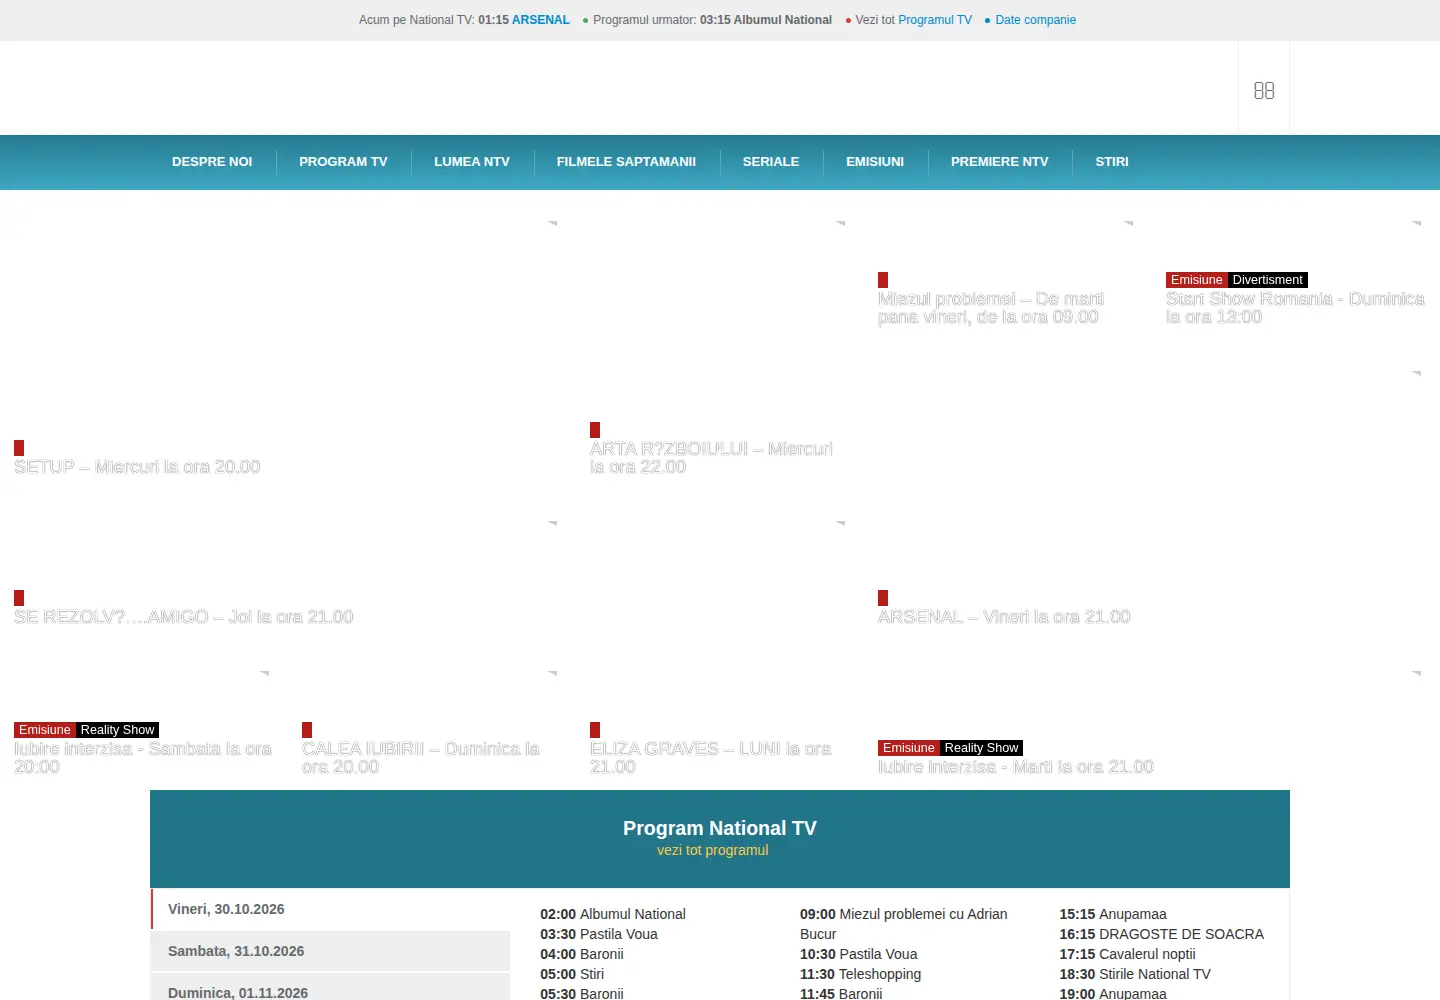The height and width of the screenshot is (1000, 1440).
Task: Click the Program National TV heading
Action: pyautogui.click(x=720, y=828)
